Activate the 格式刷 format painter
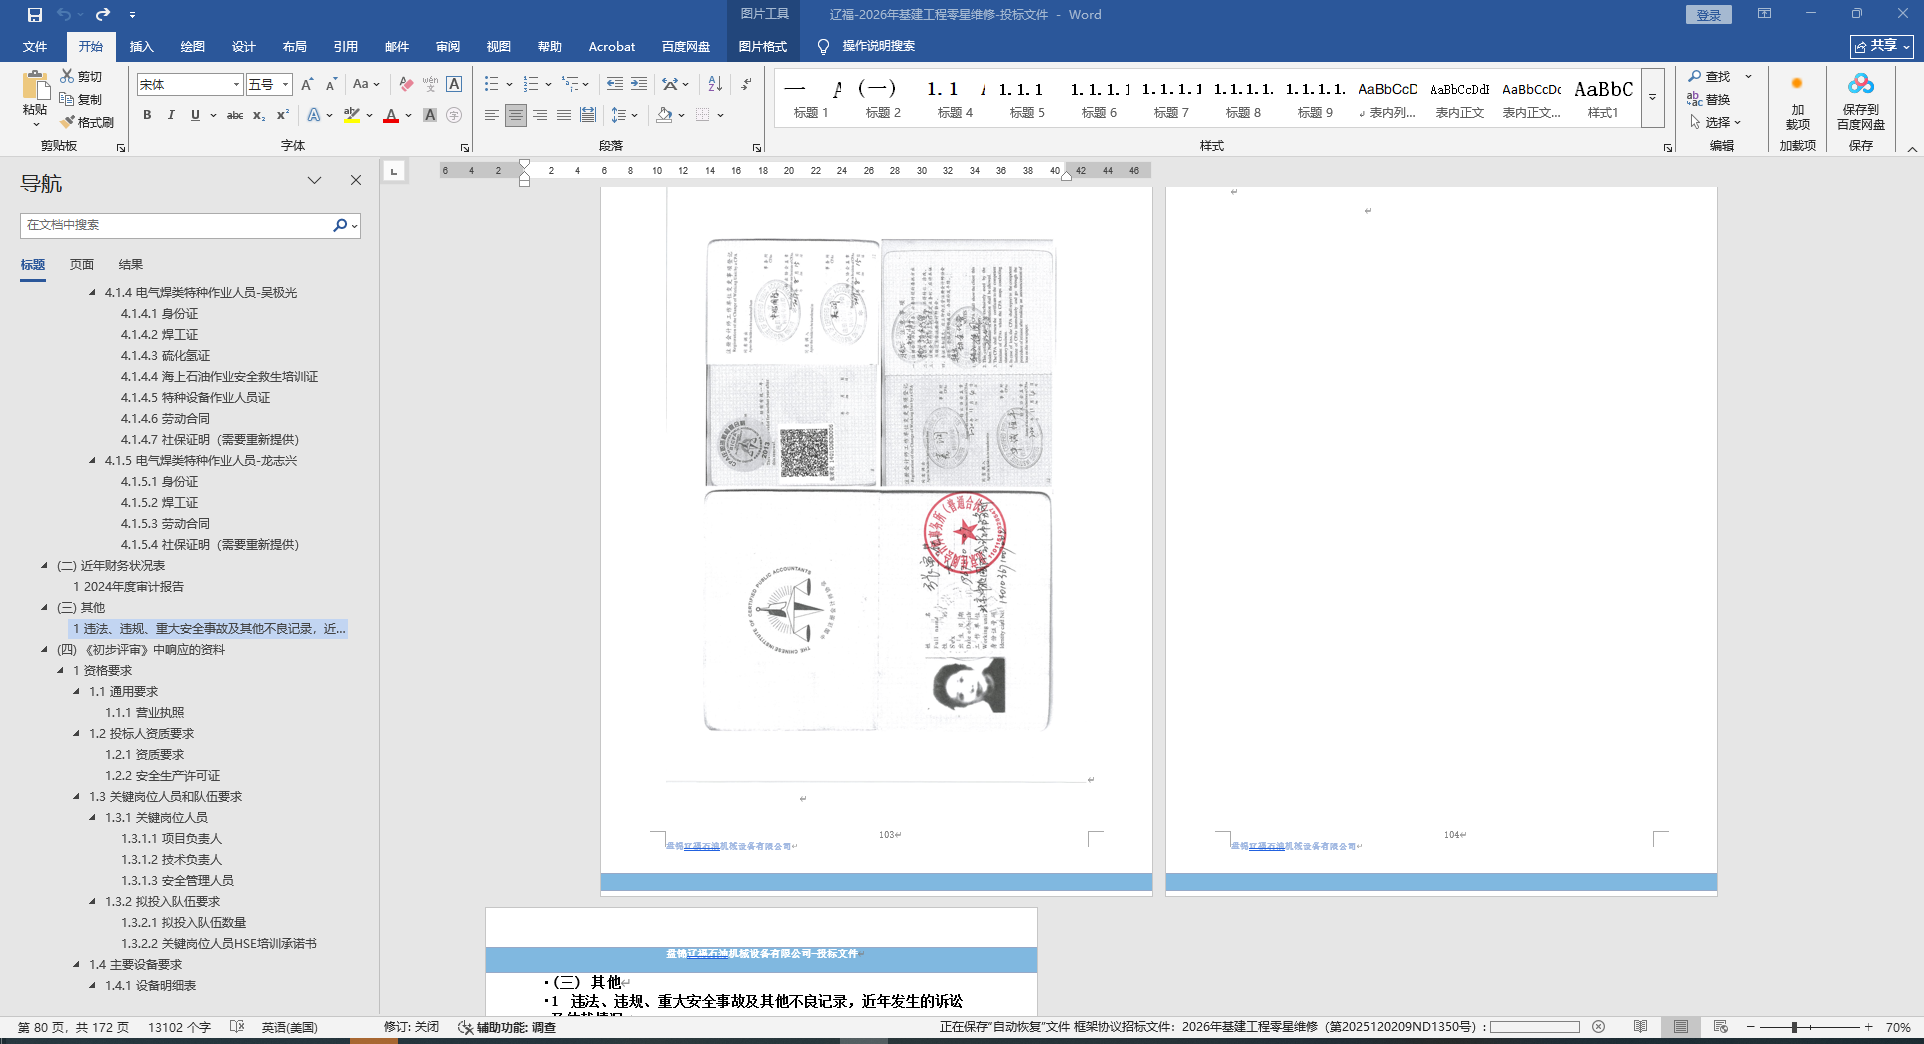Screen dimensions: 1924x1044 click(87, 122)
